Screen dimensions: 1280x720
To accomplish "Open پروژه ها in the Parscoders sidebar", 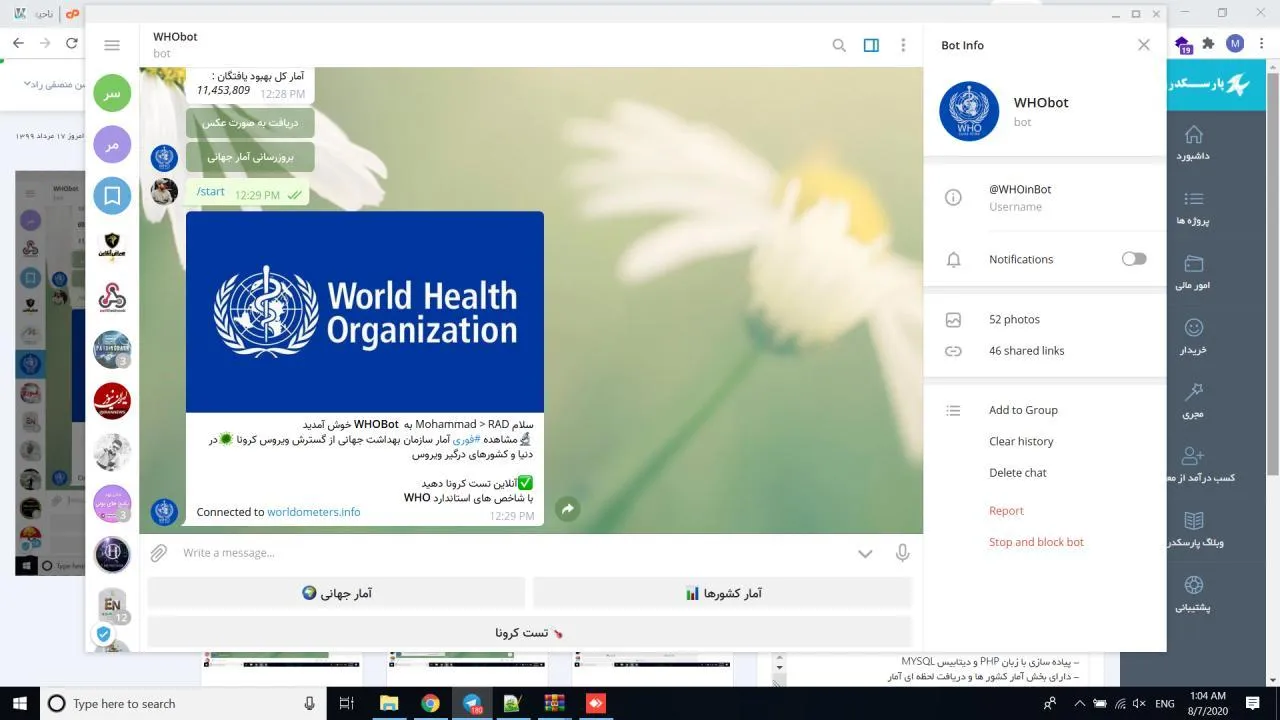I will [x=1193, y=208].
